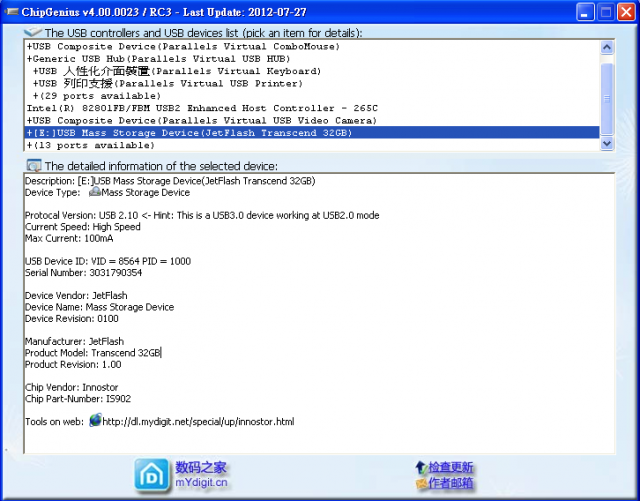The height and width of the screenshot is (501, 640).
Task: Click the Device Revision: 0100 line
Action: pyautogui.click(x=72, y=318)
